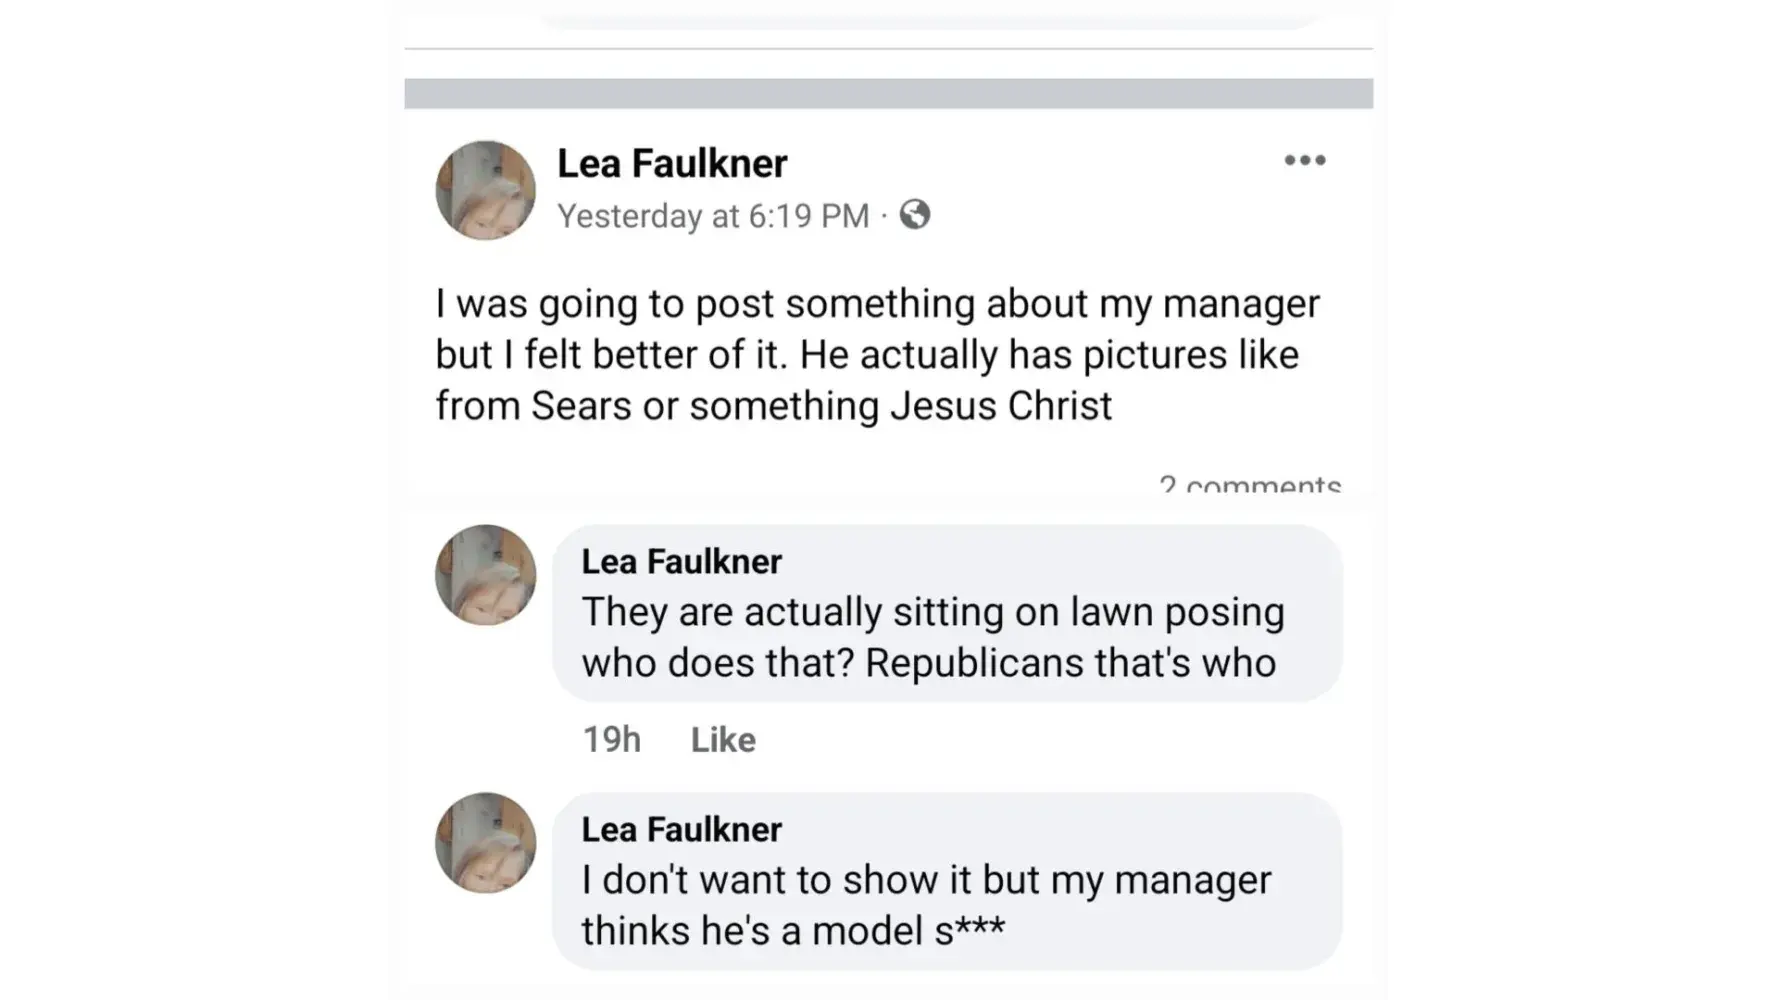The height and width of the screenshot is (1000, 1778).
Task: Click the avatar beside the "model" comment
Action: coord(486,843)
